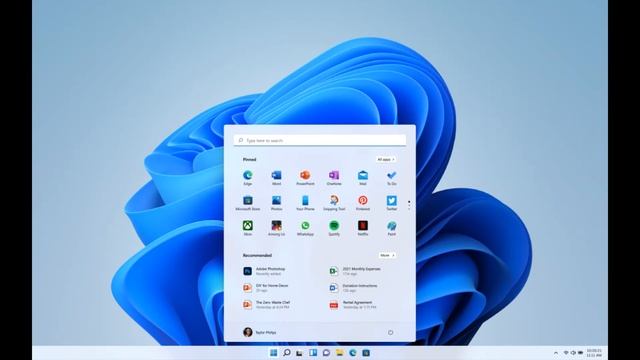Open Search from the taskbar
640x360 pixels.
287,353
